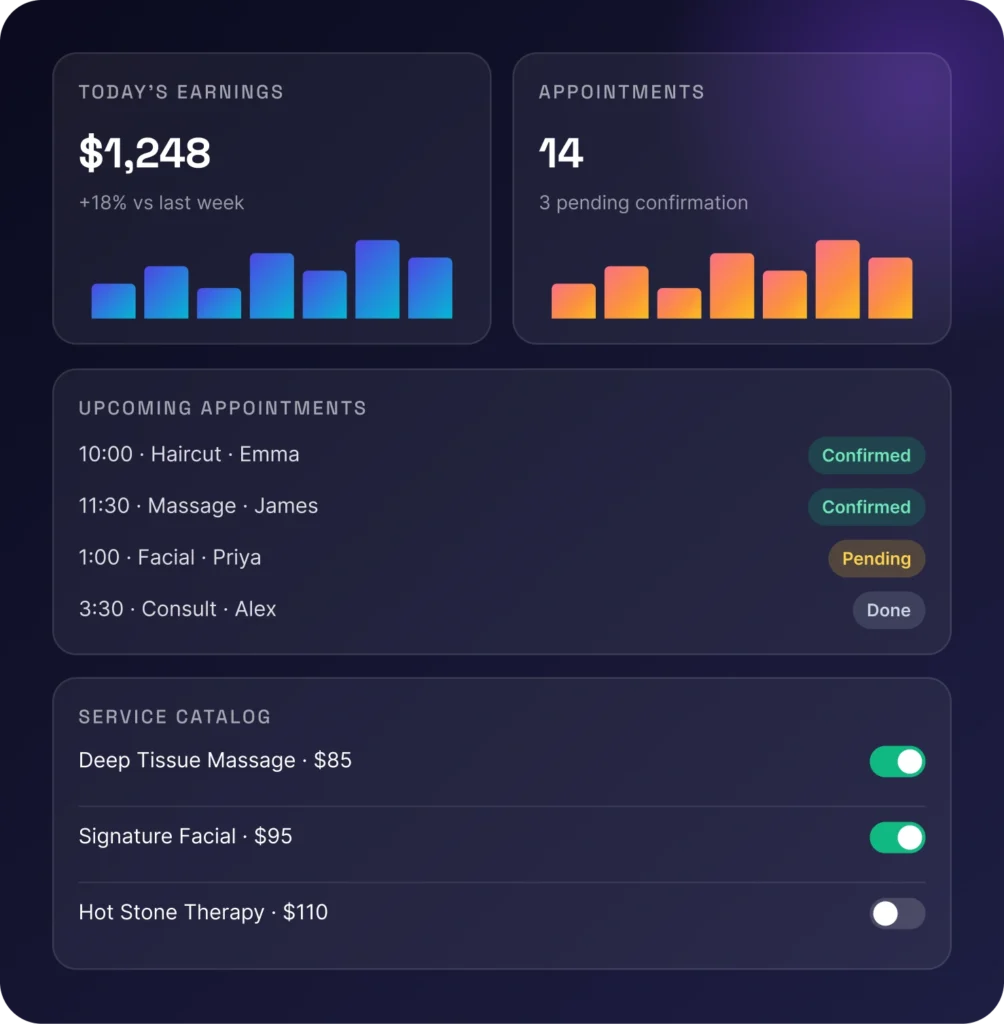
Task: Enable the Hot Stone Therapy toggle
Action: click(897, 913)
